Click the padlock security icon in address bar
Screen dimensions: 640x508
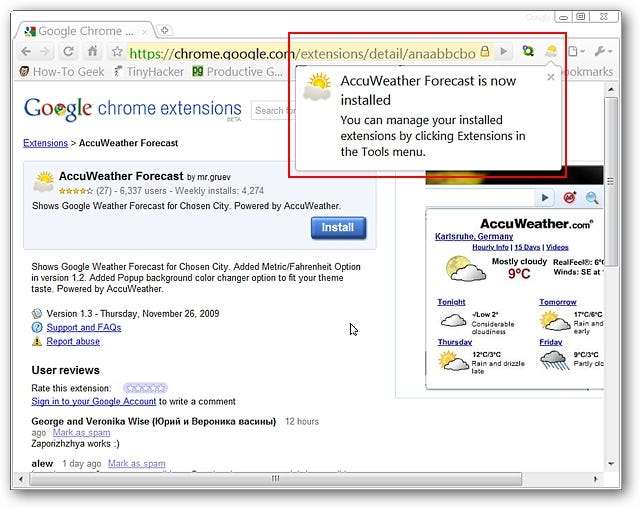click(484, 51)
